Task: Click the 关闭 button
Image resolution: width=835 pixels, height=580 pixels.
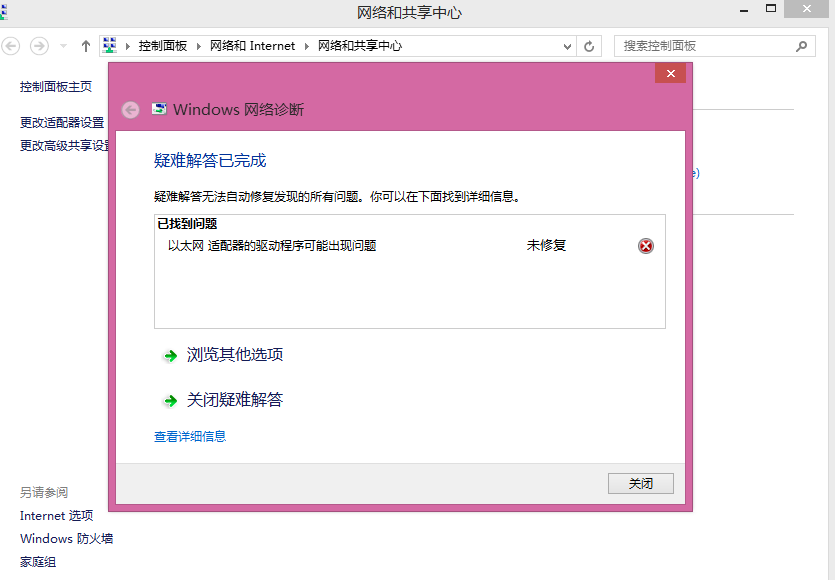Action: pos(641,484)
